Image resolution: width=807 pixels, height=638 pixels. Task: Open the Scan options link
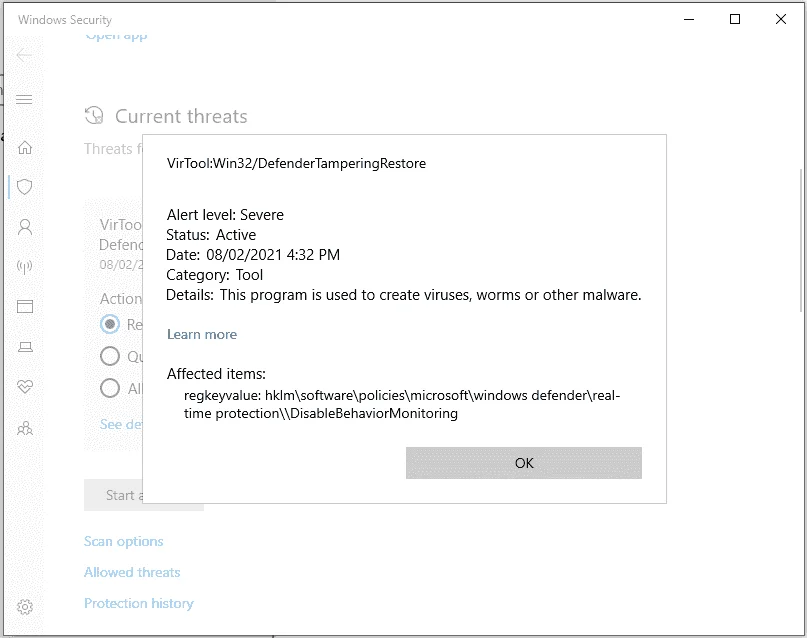click(x=124, y=541)
